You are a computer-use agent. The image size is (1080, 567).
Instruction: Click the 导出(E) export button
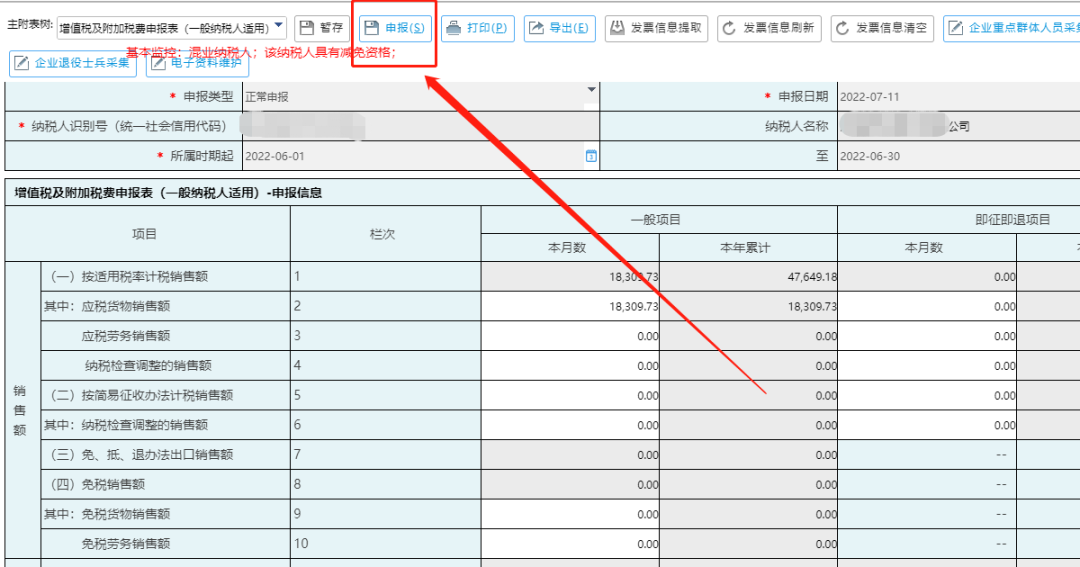pos(559,28)
